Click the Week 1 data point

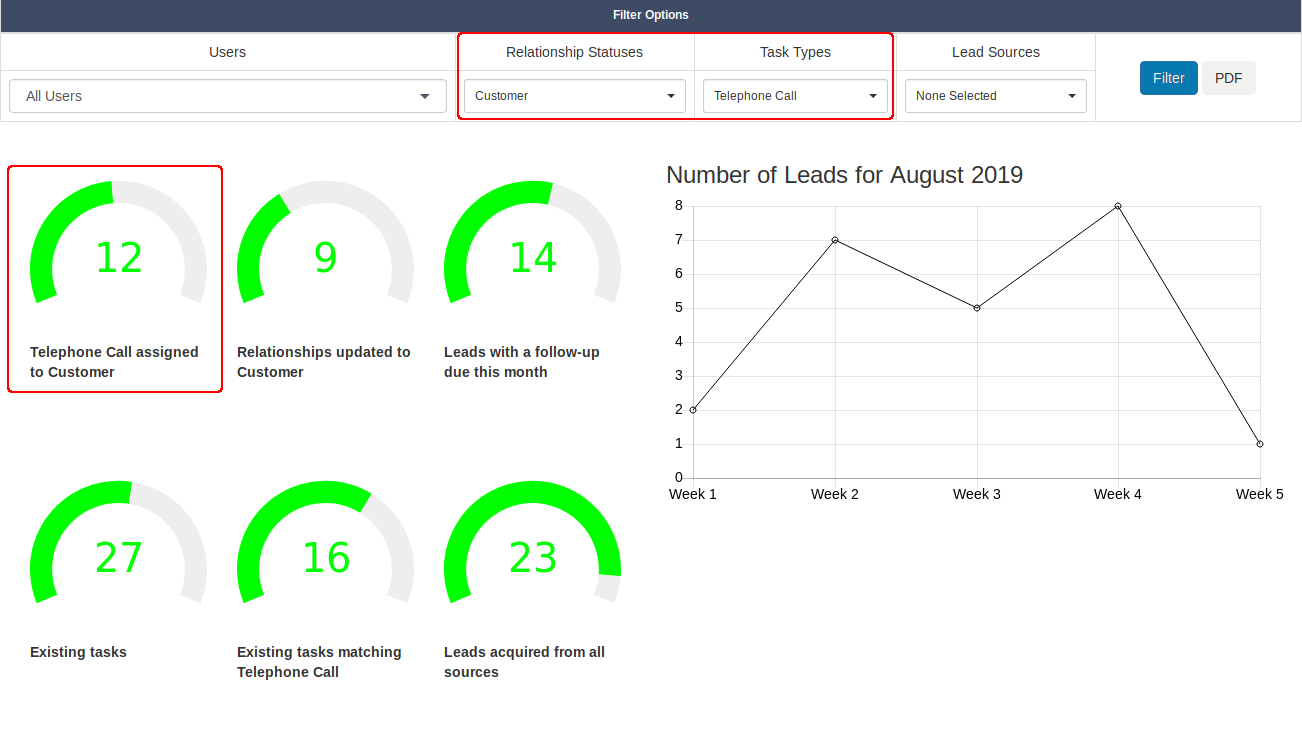coord(692,409)
